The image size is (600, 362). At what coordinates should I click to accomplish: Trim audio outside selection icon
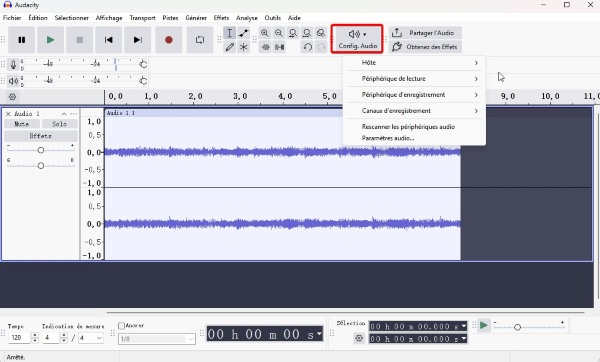click(265, 47)
